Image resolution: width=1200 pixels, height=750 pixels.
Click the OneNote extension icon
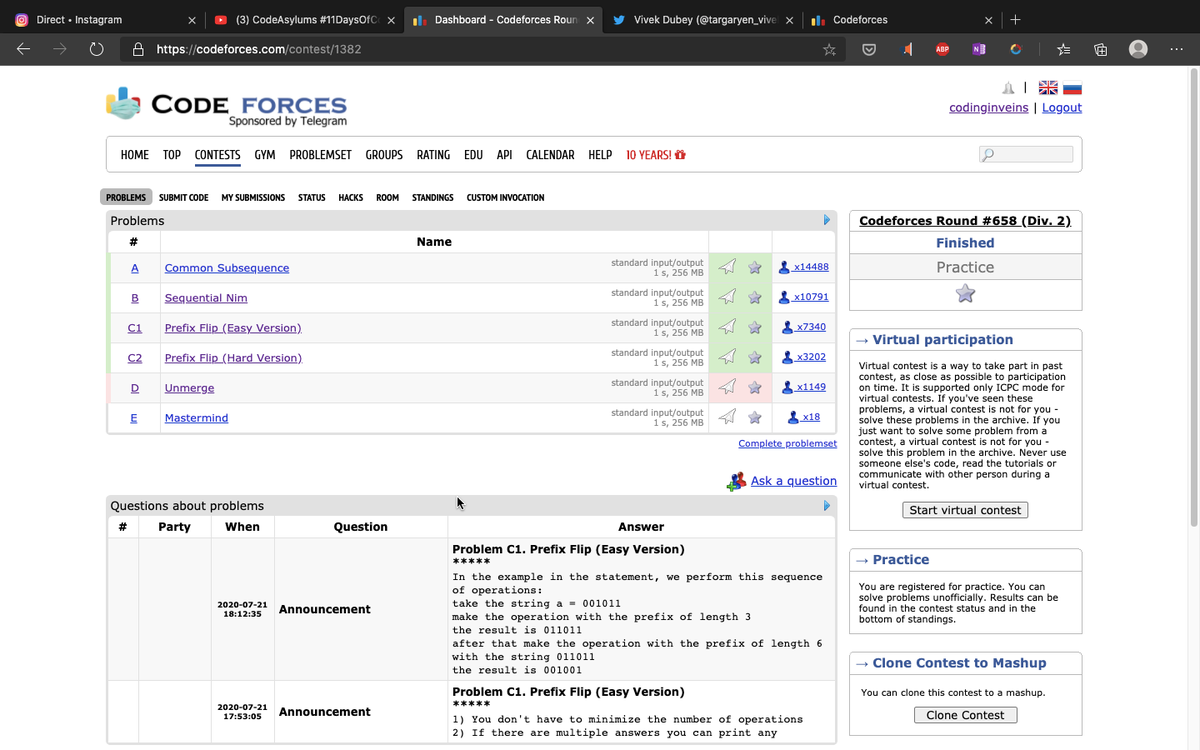pos(978,49)
